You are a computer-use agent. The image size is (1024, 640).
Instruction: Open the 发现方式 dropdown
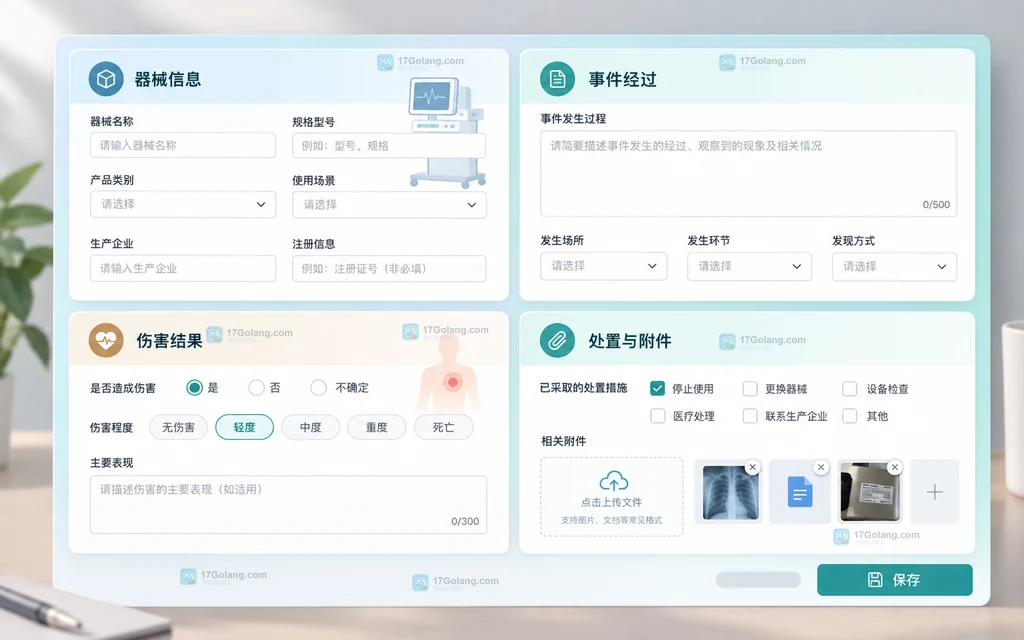[x=894, y=266]
